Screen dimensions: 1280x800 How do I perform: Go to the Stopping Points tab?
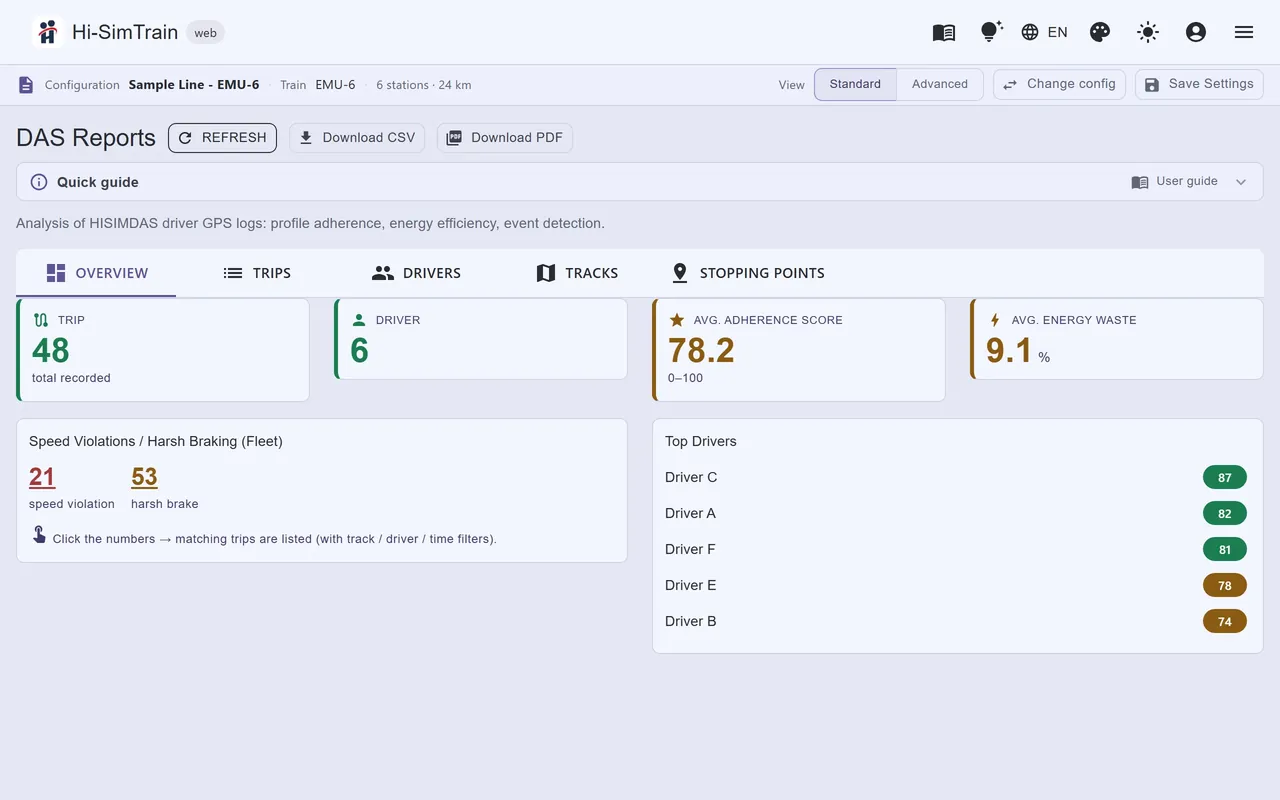click(748, 273)
